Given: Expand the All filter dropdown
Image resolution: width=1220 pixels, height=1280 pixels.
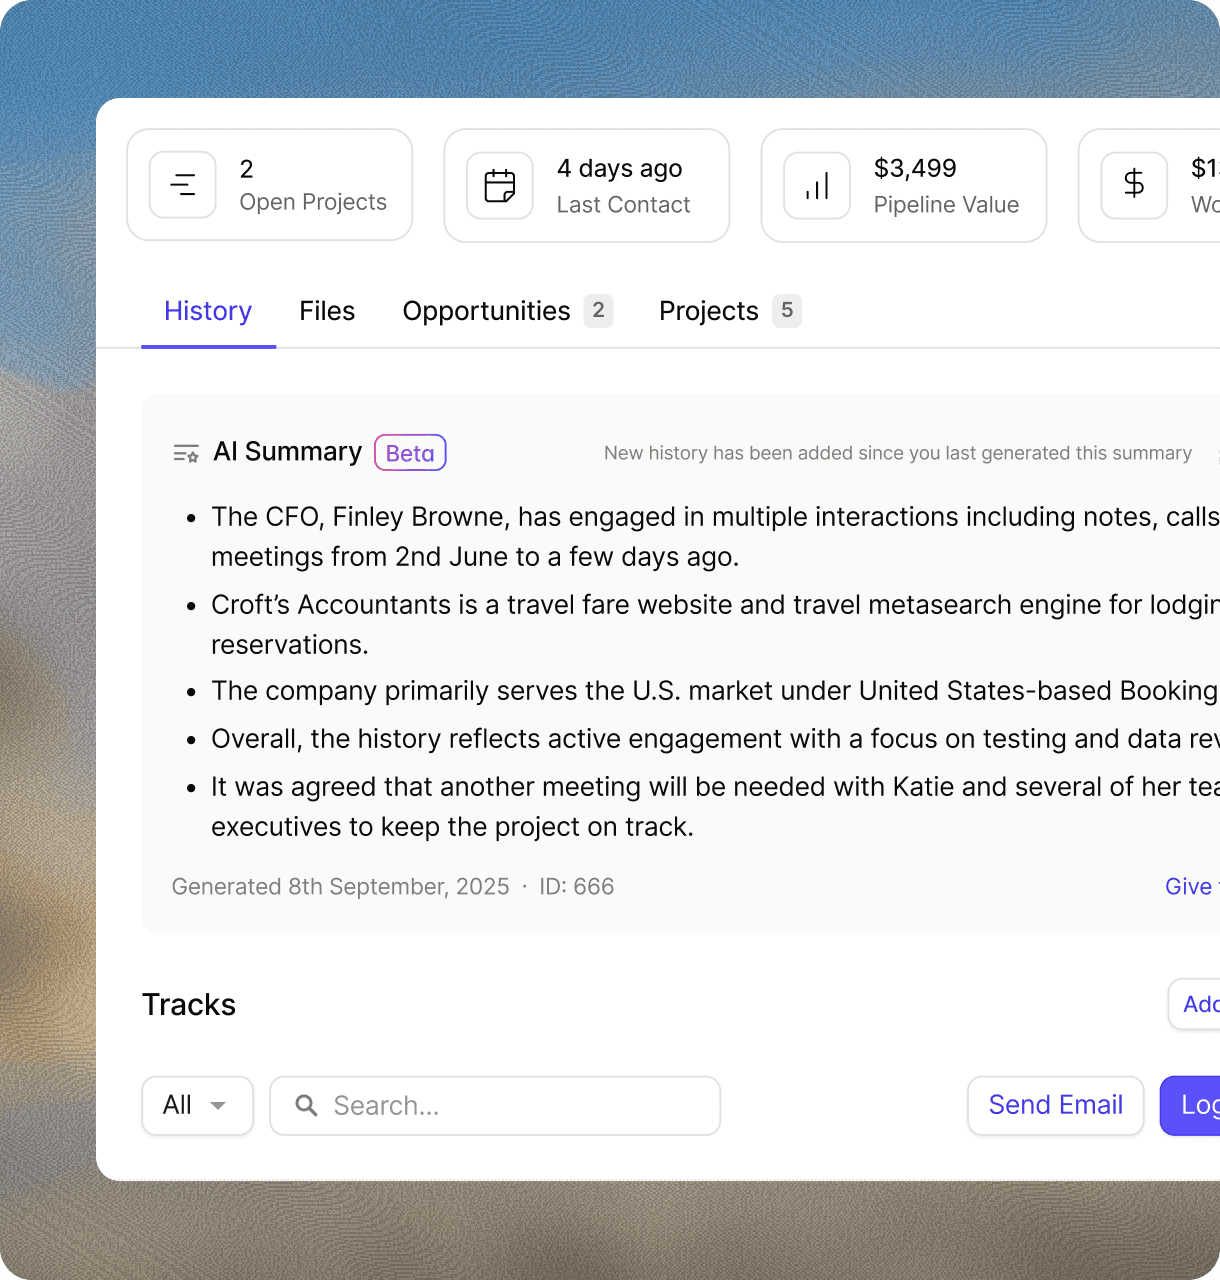Looking at the screenshot, I should [x=197, y=1105].
